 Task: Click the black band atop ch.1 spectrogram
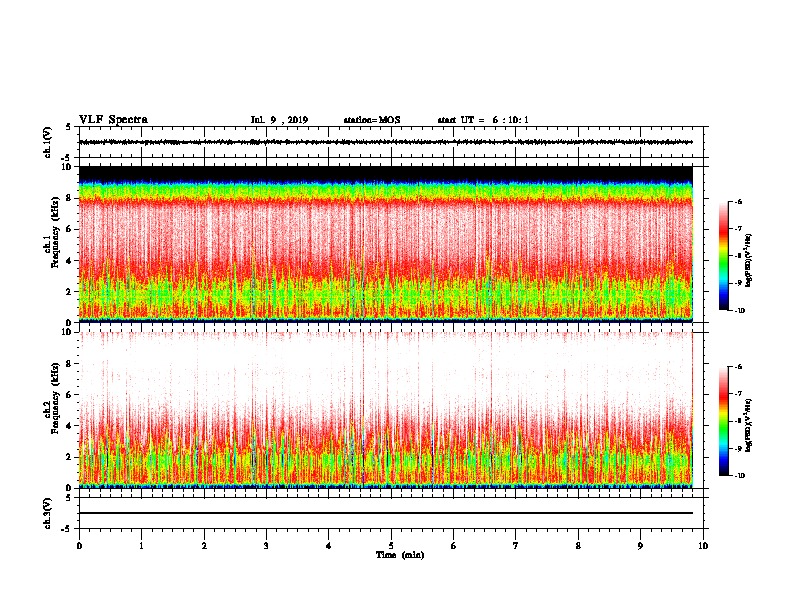click(385, 173)
